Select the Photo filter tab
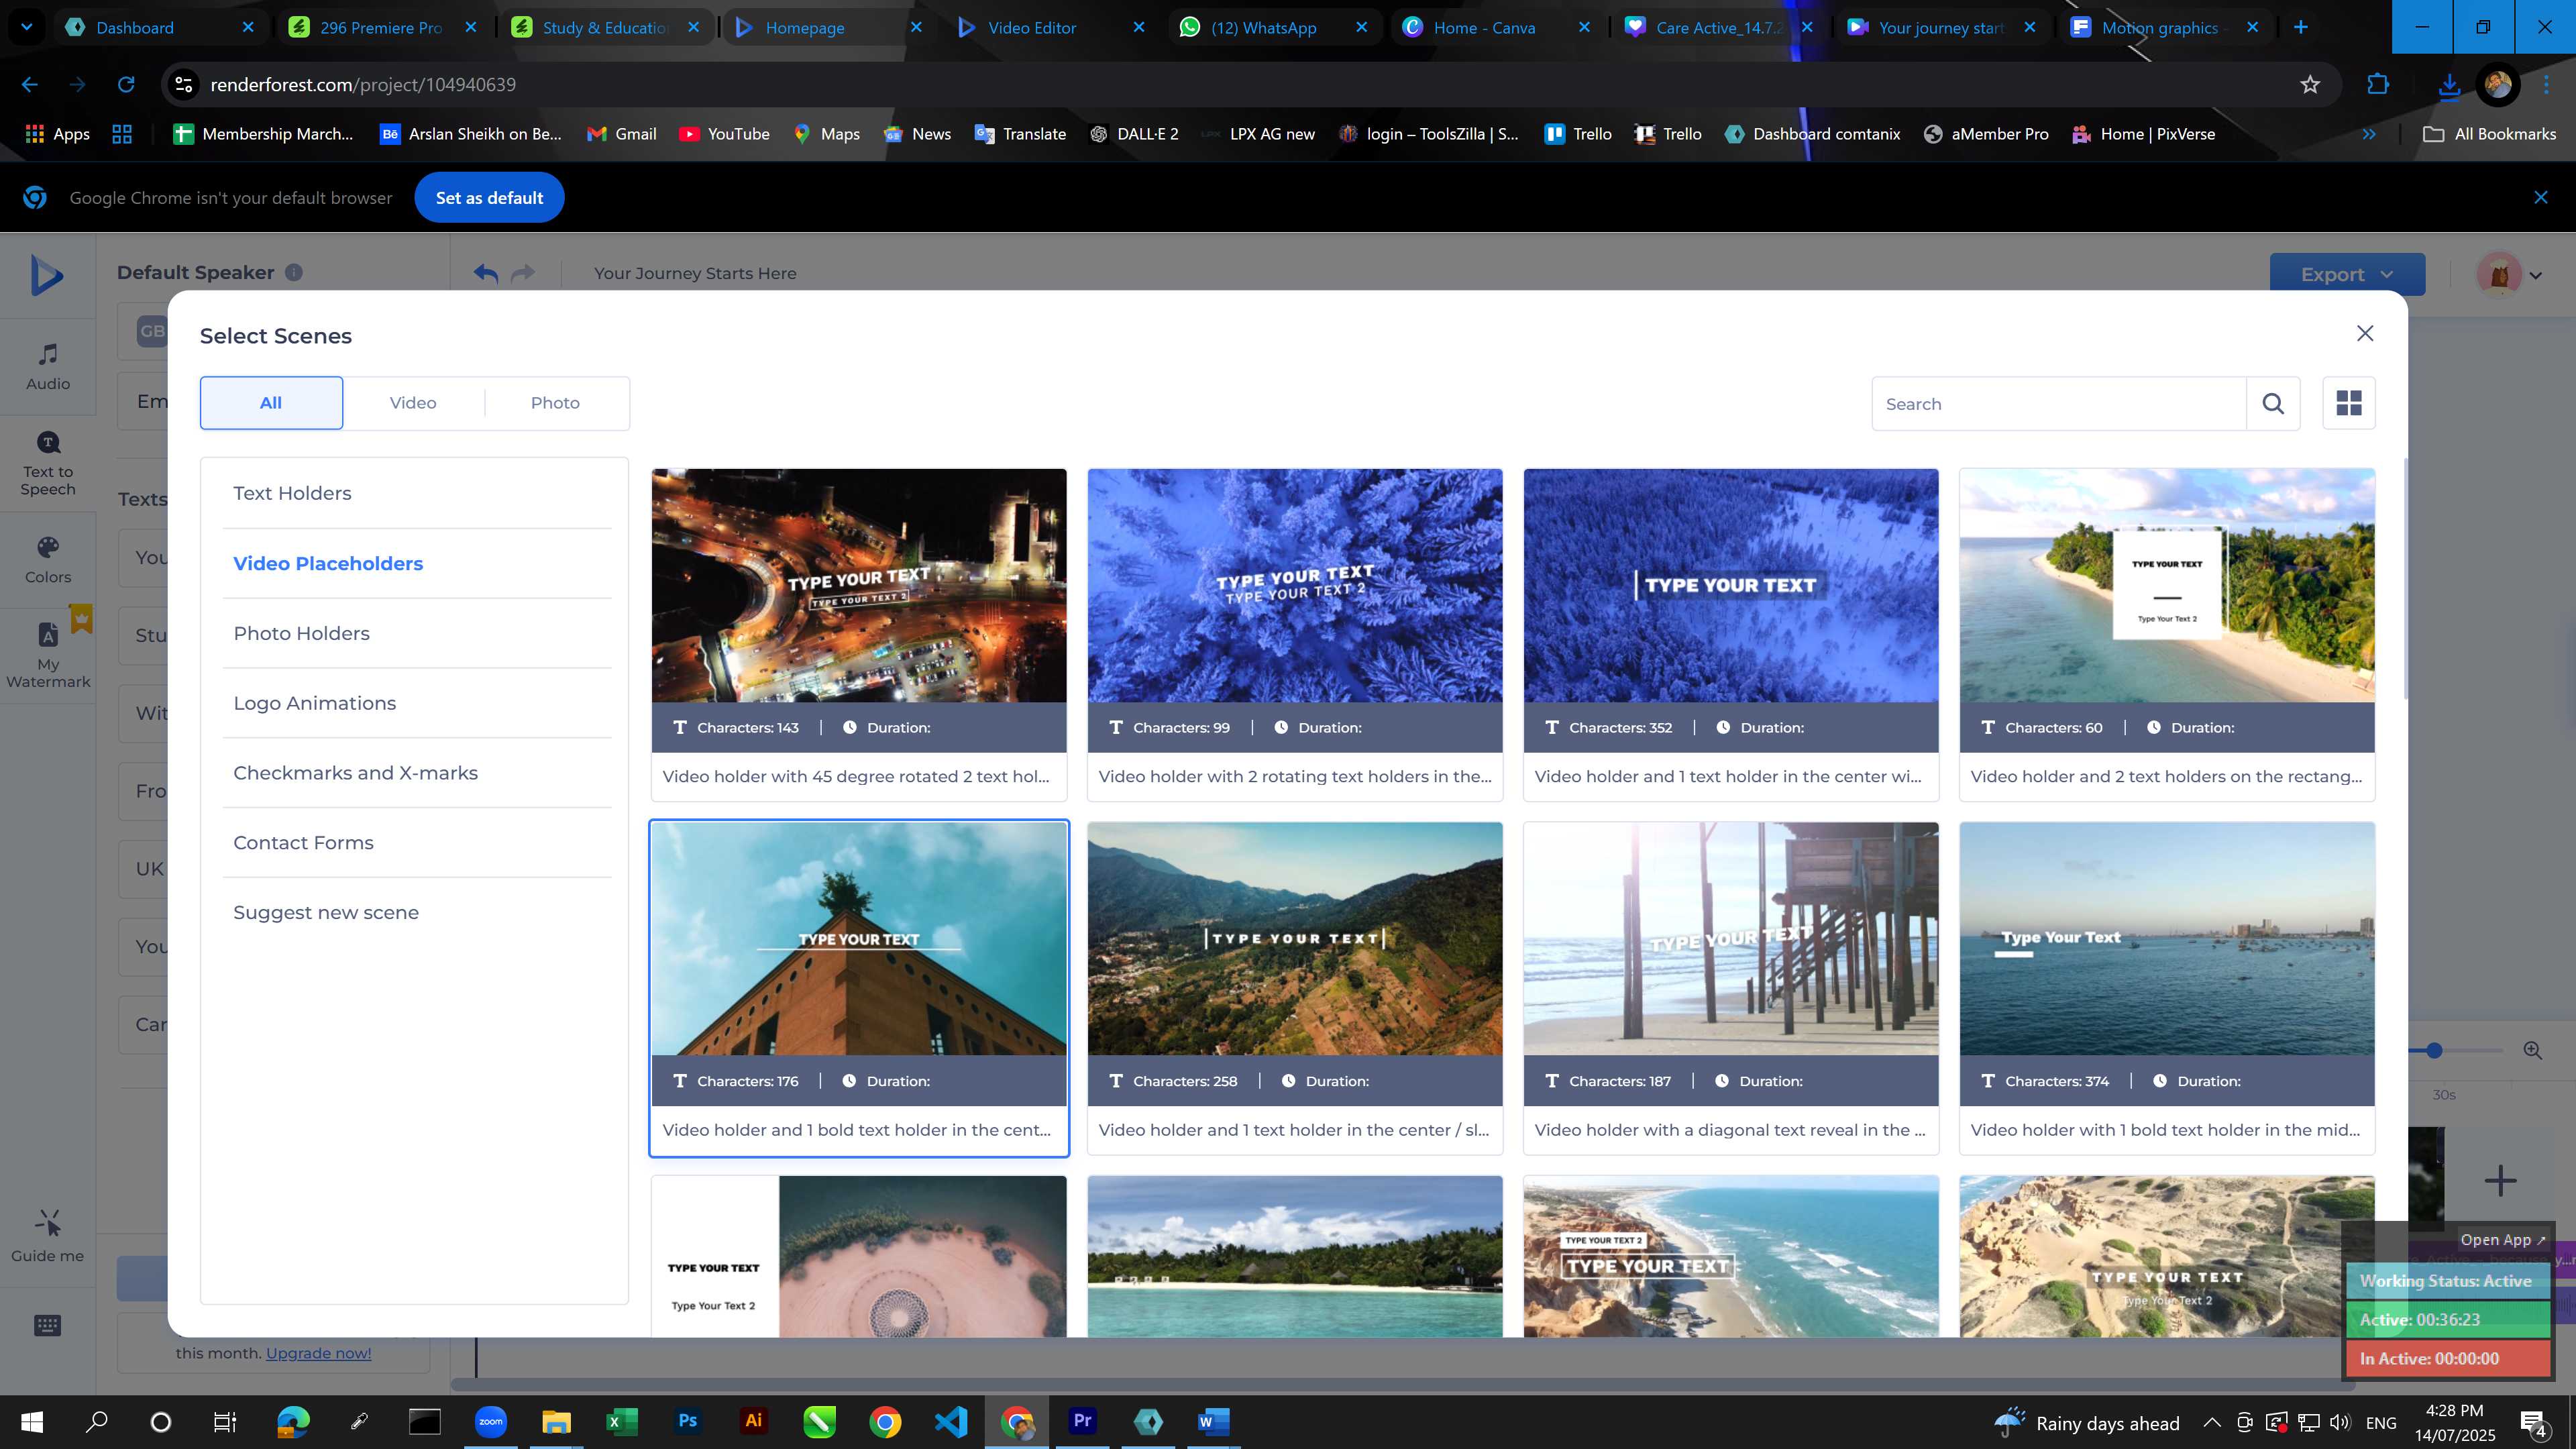Viewport: 2576px width, 1449px height. (x=555, y=403)
